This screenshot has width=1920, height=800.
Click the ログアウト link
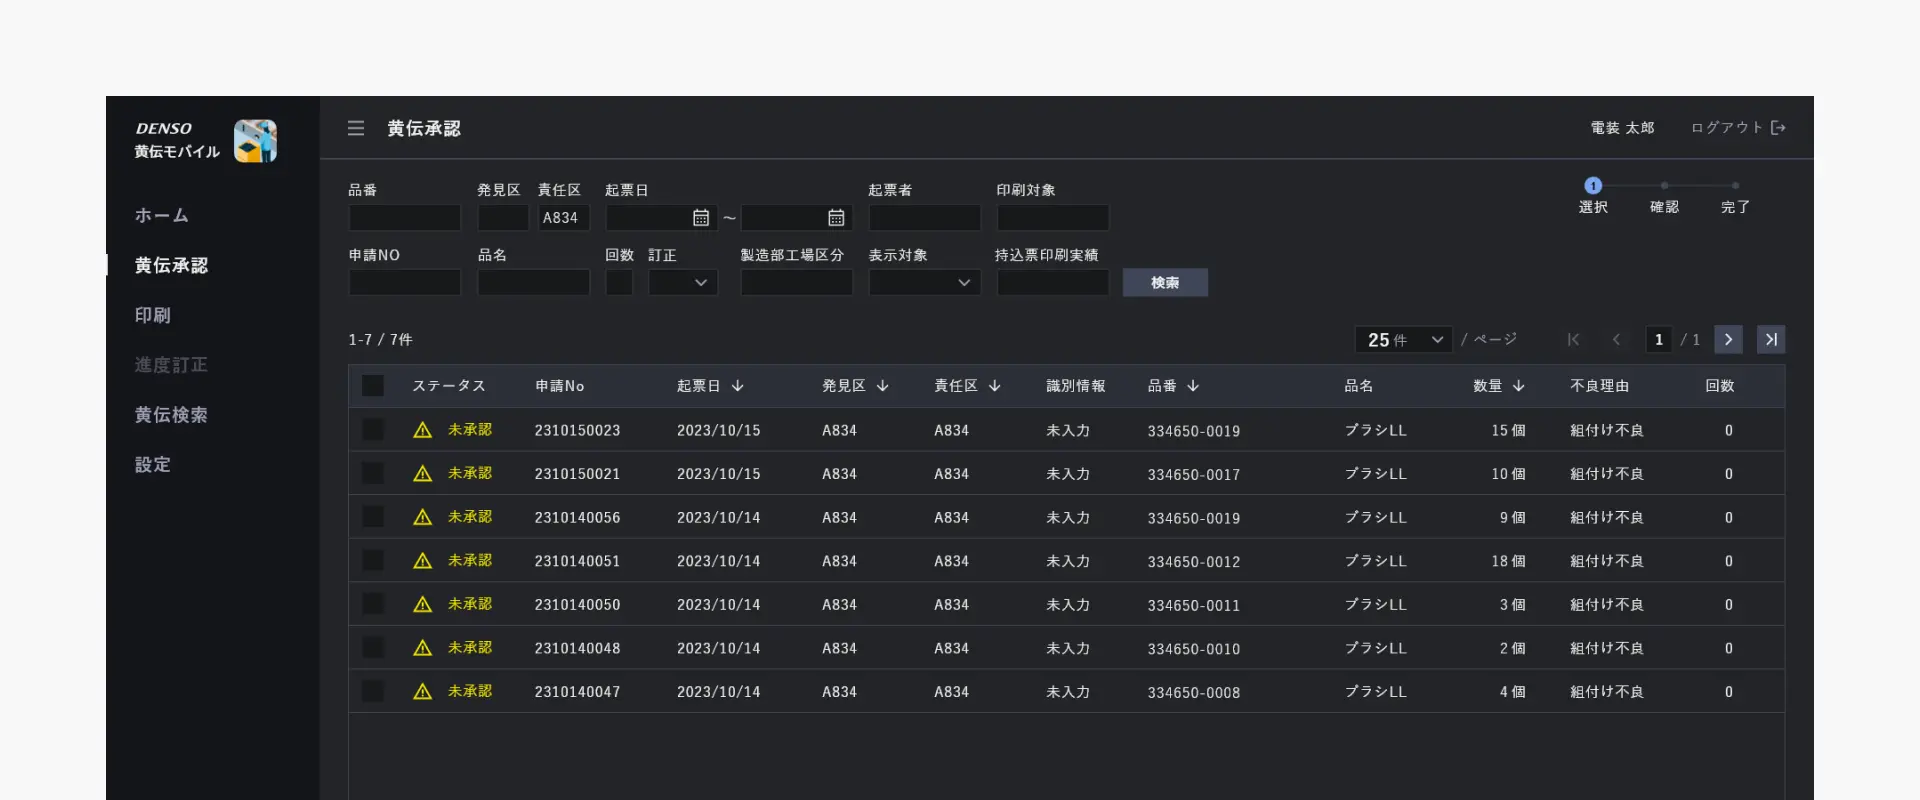tap(1726, 128)
